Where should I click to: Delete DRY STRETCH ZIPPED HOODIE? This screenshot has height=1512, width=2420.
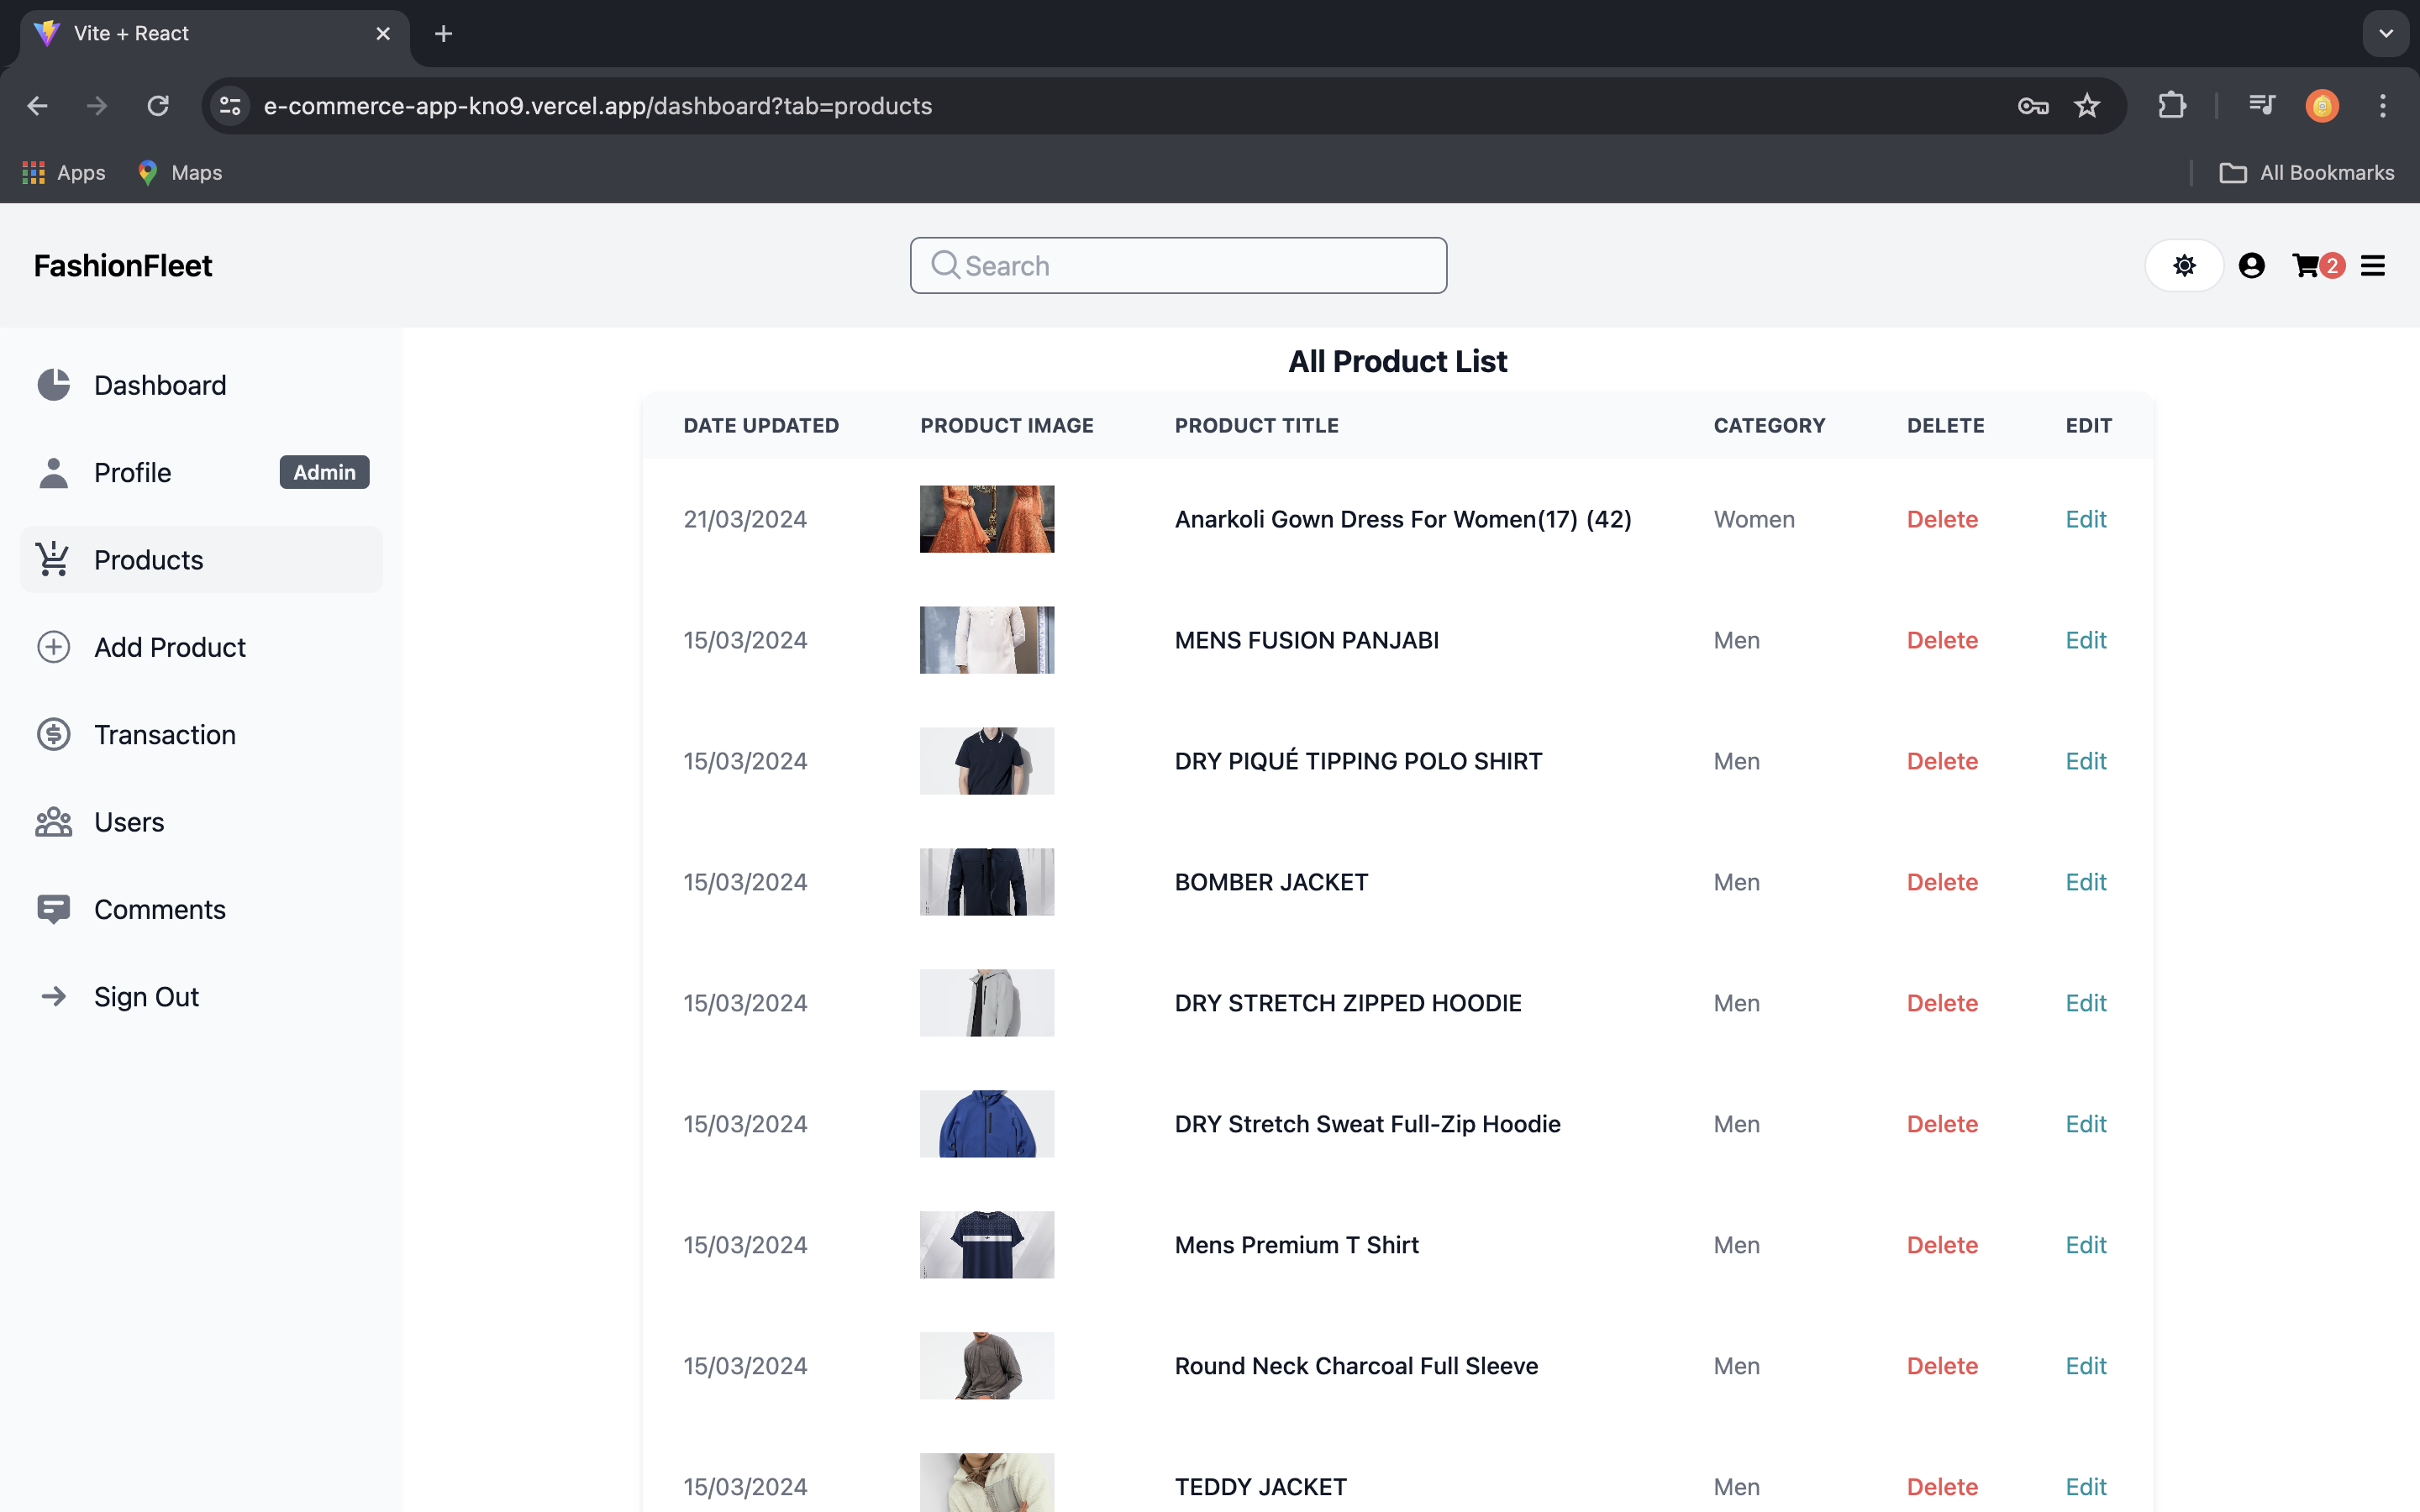1942,1003
